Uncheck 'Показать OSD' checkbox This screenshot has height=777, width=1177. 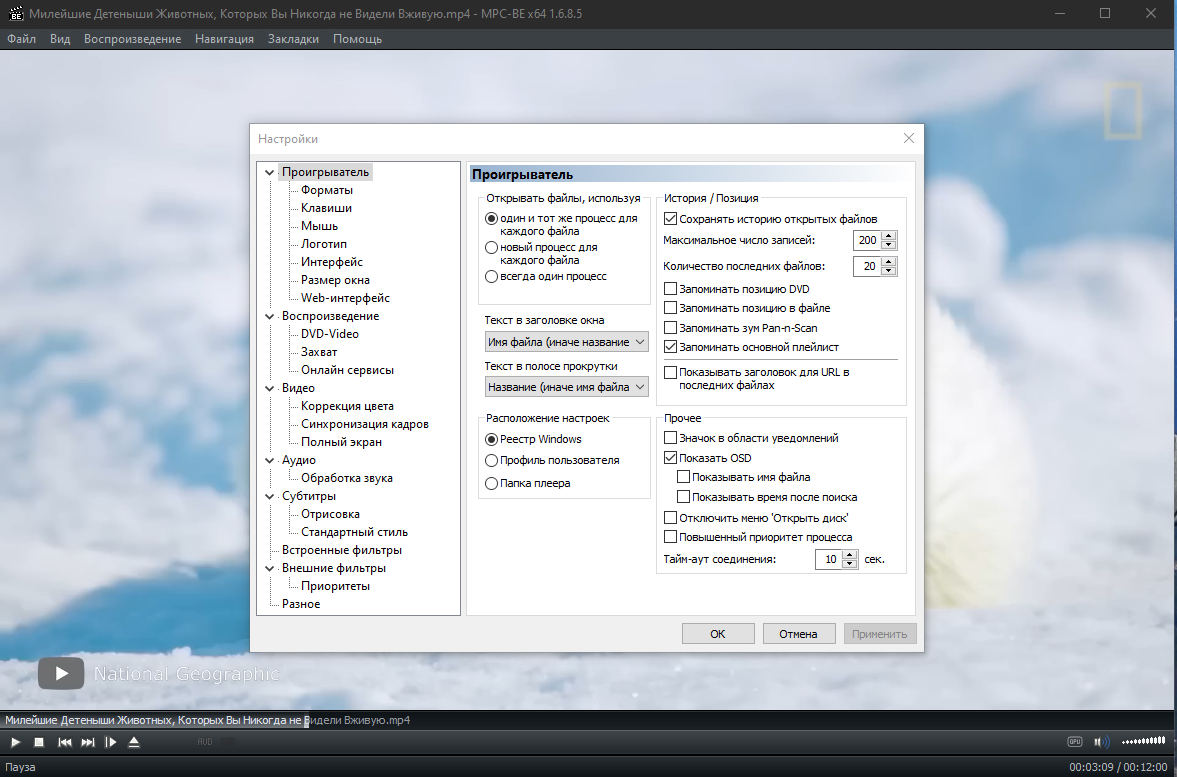pos(670,458)
